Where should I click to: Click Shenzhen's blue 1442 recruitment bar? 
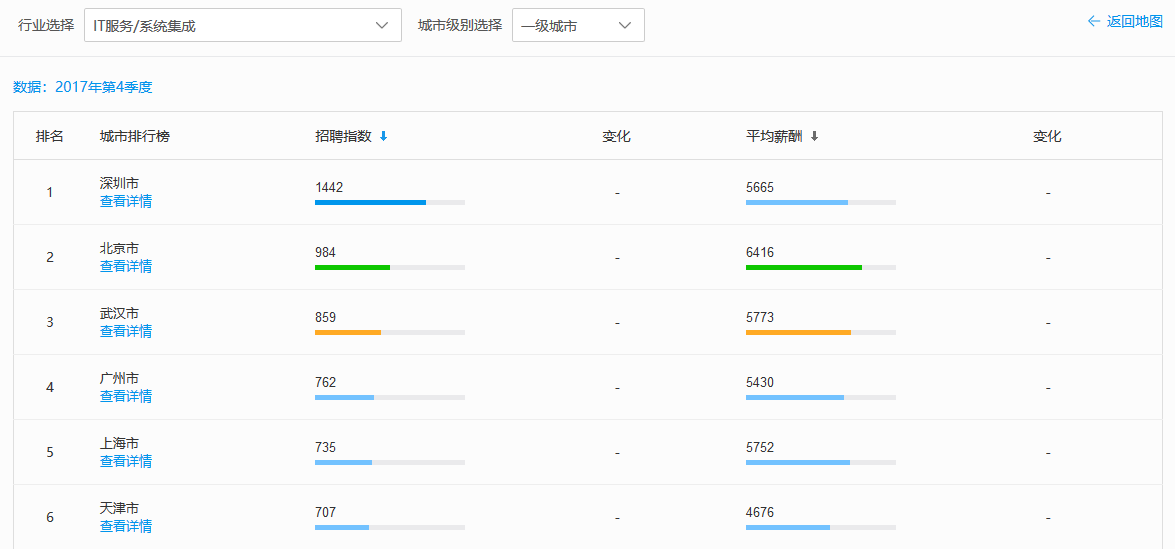pos(370,202)
